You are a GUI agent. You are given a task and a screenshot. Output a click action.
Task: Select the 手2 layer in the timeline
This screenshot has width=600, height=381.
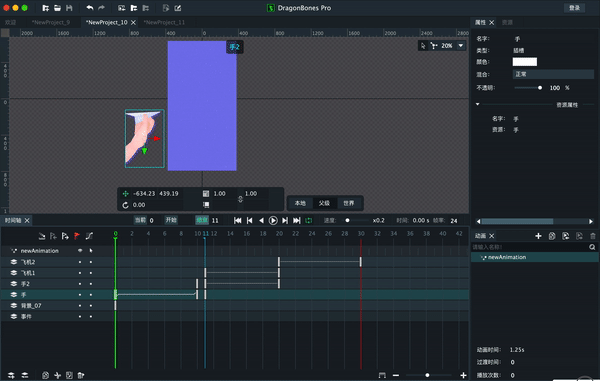coord(25,284)
